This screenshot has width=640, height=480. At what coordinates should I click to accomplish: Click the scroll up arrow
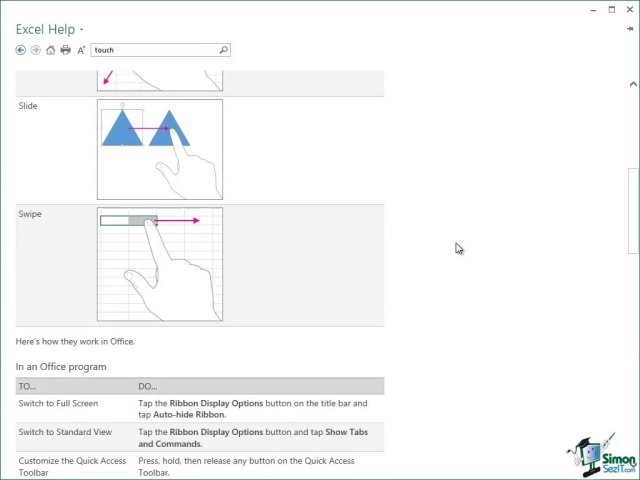click(x=633, y=84)
